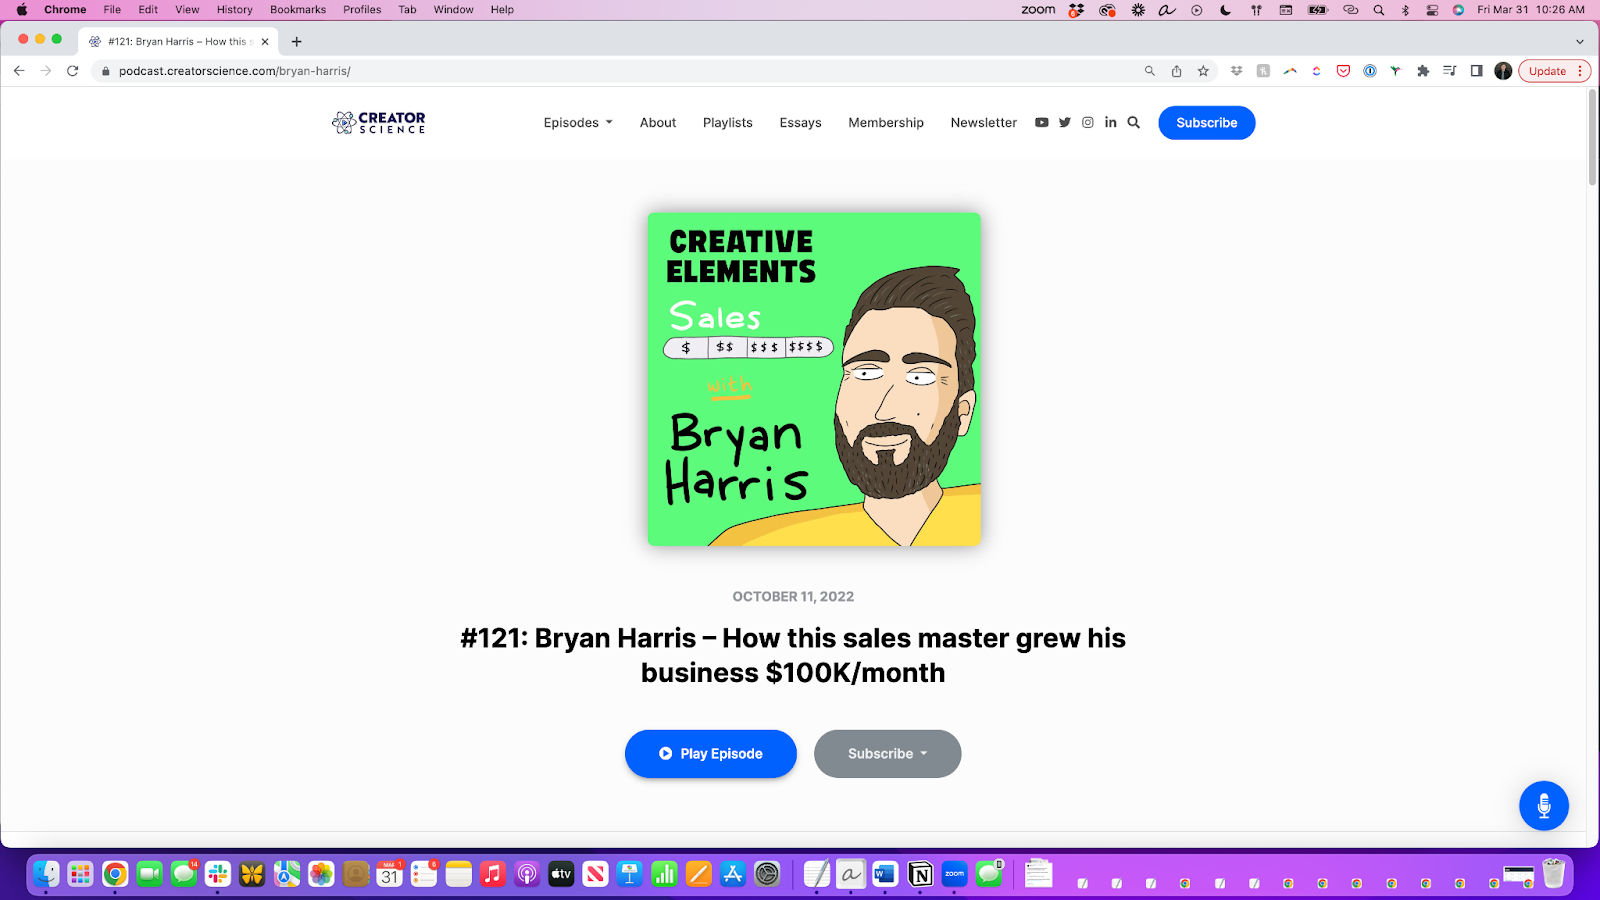The image size is (1600, 900).
Task: Open Chrome tab search chevron
Action: point(1580,42)
